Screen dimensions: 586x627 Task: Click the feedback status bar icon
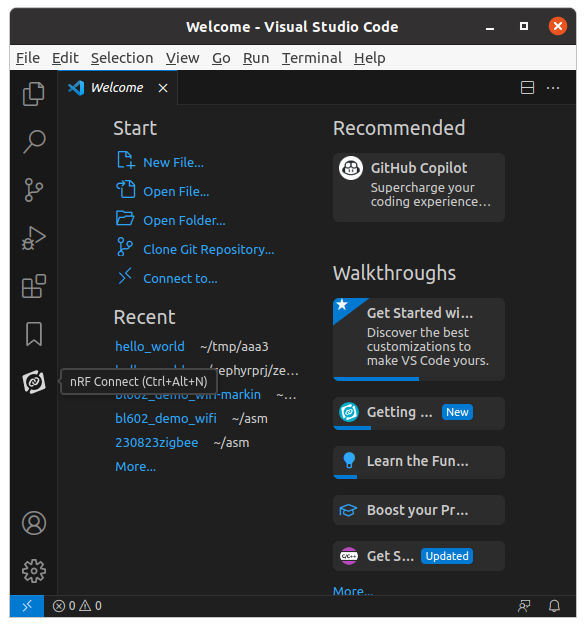(524, 606)
